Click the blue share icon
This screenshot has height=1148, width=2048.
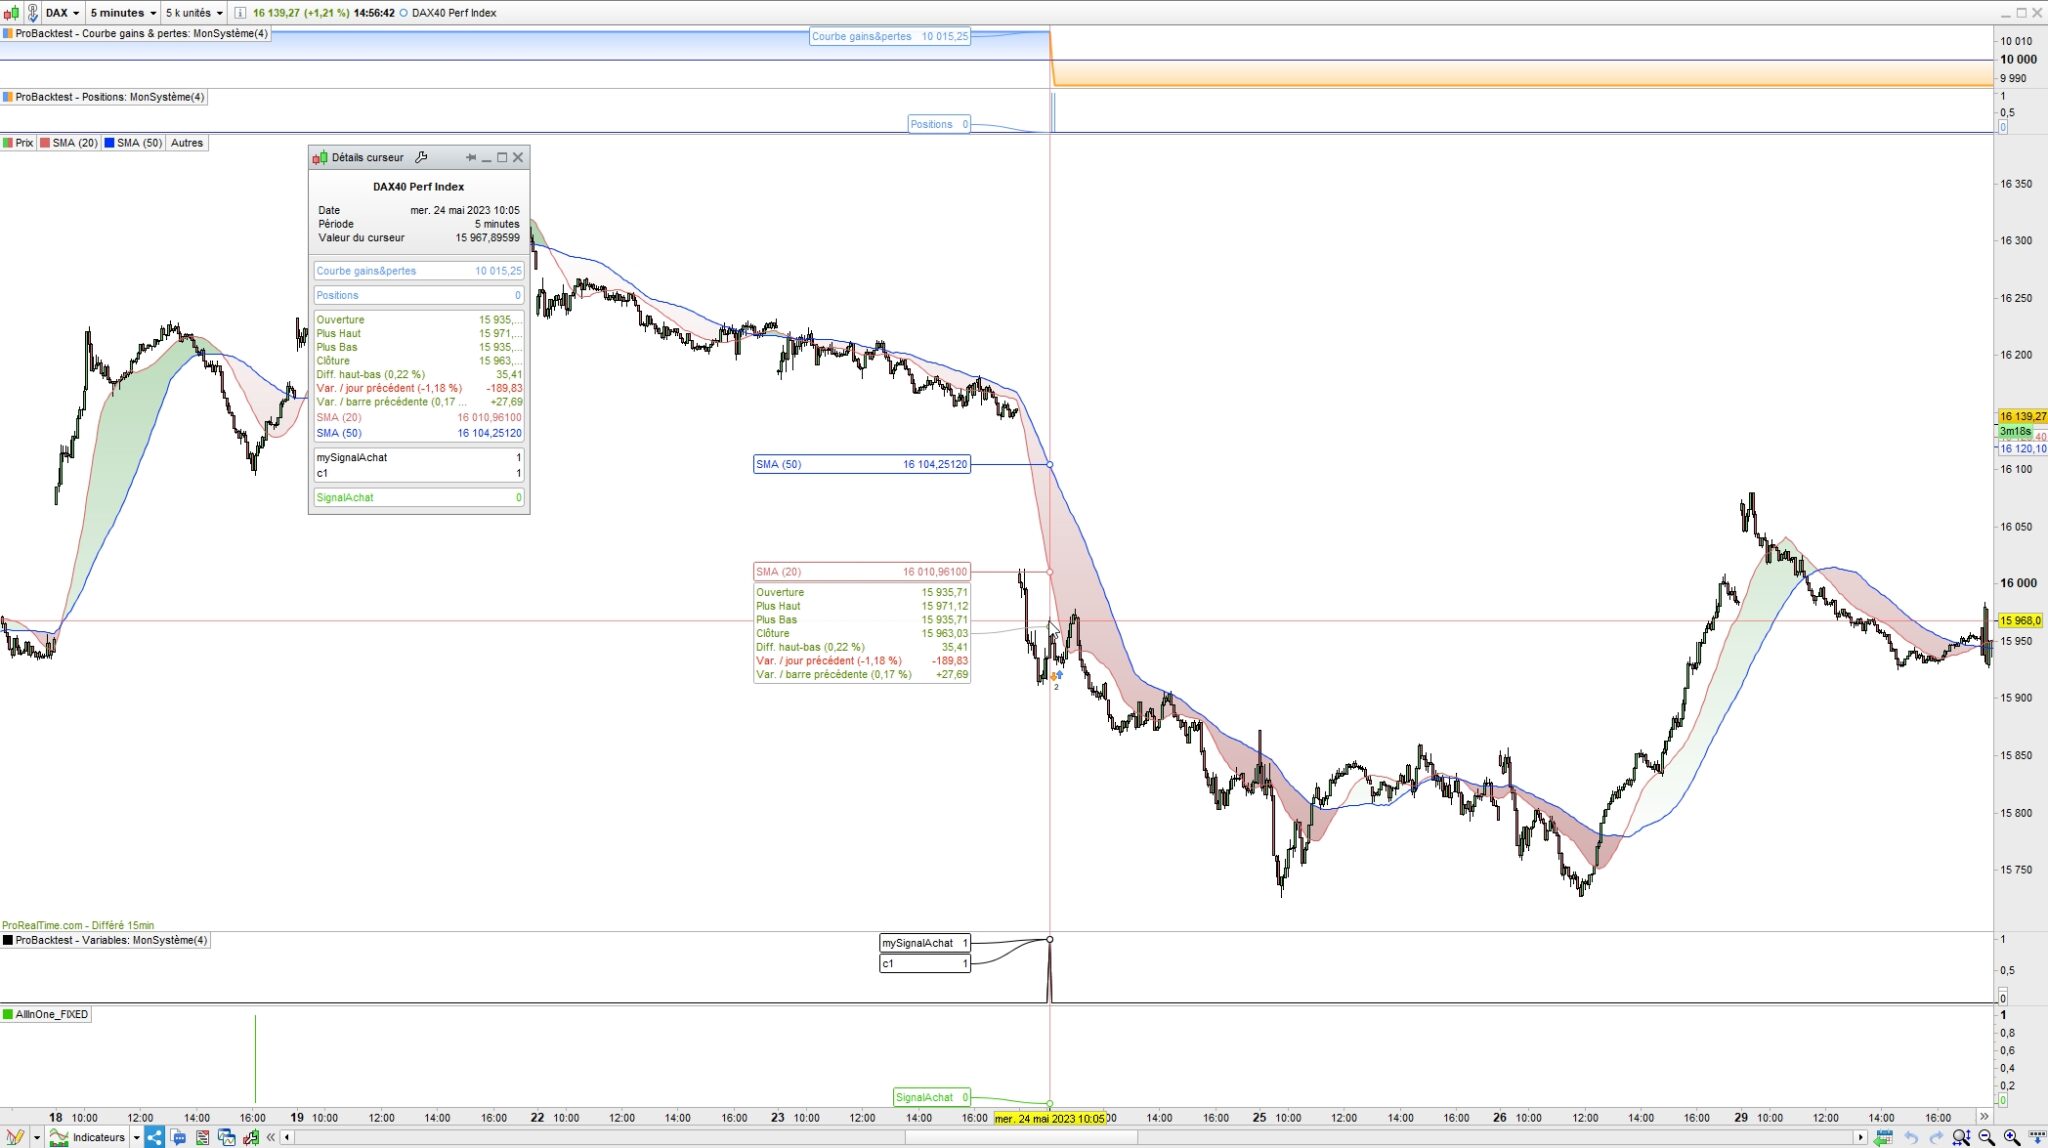tap(154, 1137)
